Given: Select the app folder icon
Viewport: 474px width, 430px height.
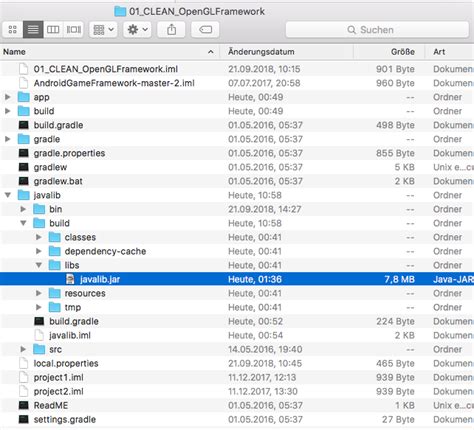Looking at the screenshot, I should [x=23, y=97].
